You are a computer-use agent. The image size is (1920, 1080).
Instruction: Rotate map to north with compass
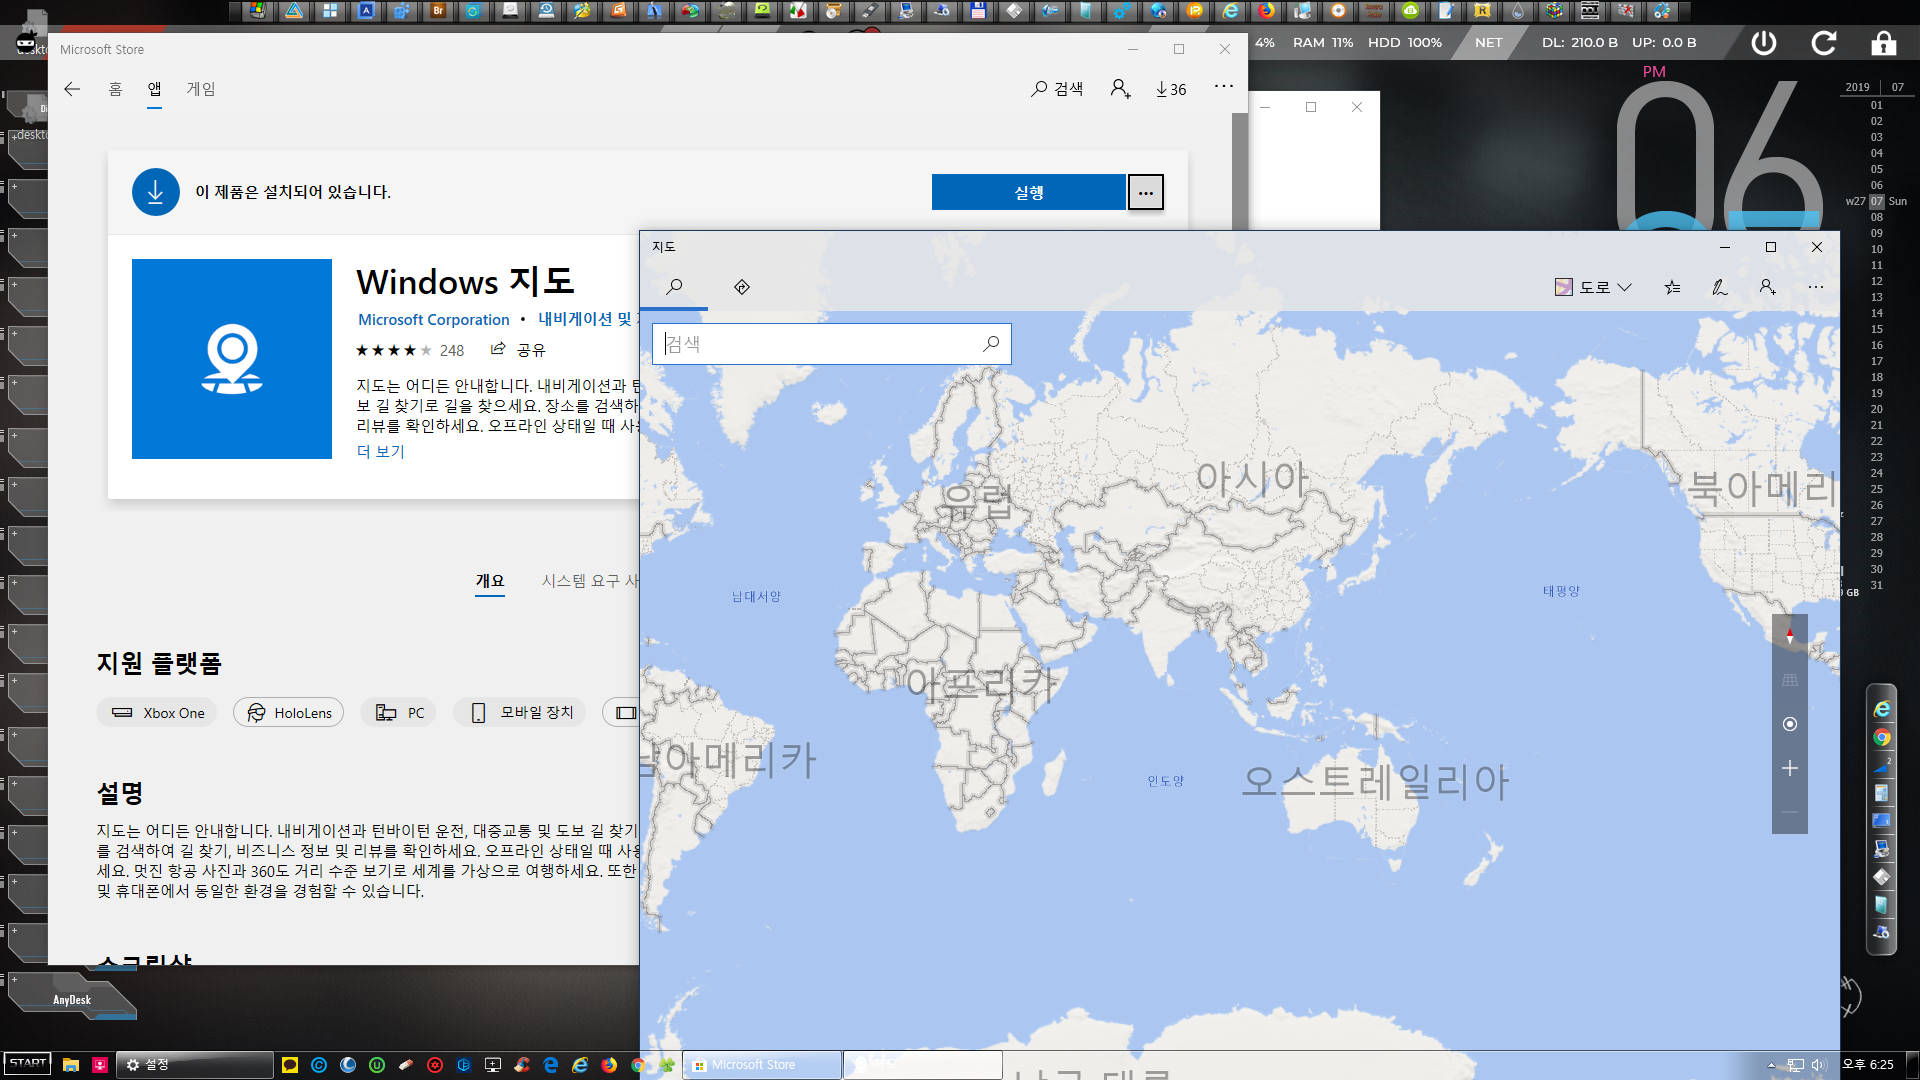[1790, 636]
